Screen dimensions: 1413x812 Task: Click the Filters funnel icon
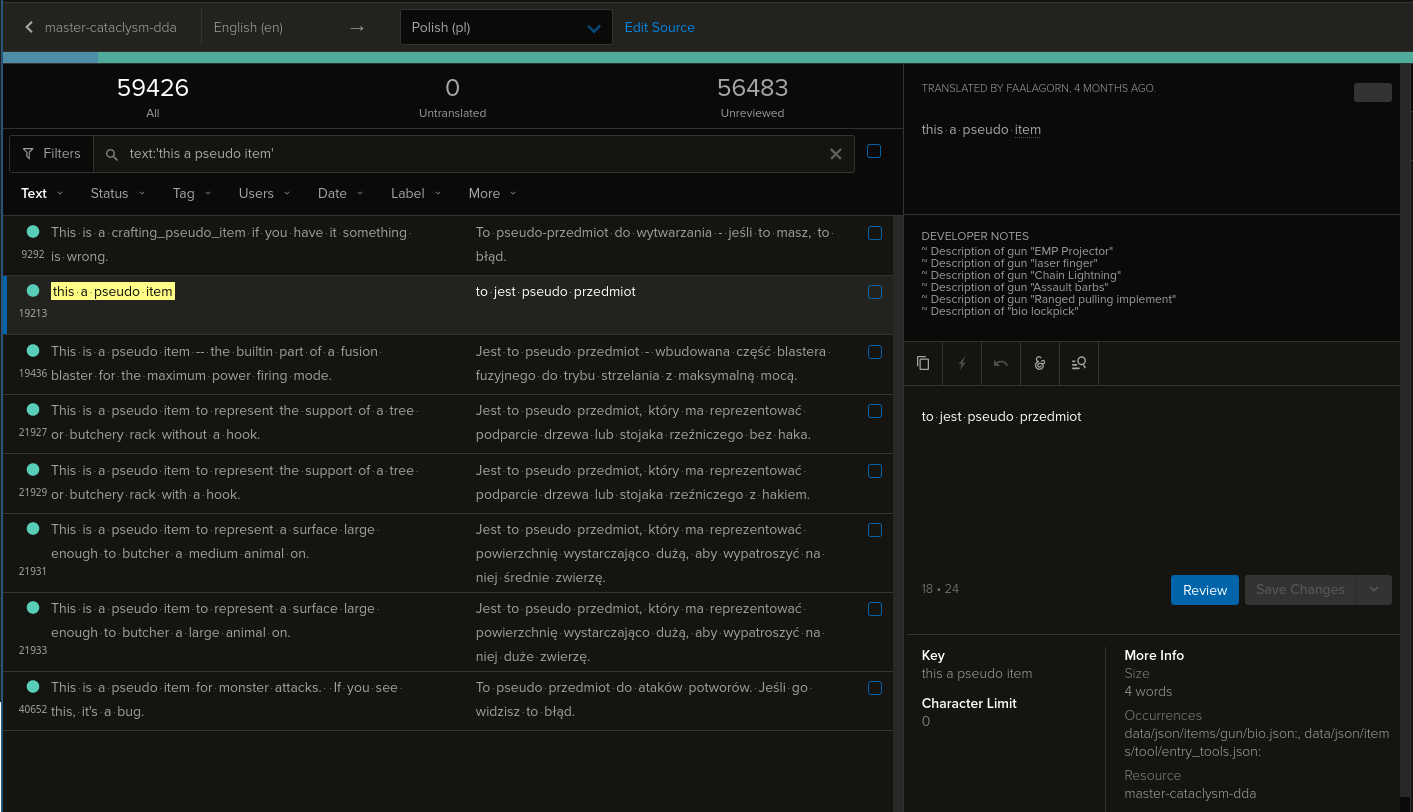point(50,153)
